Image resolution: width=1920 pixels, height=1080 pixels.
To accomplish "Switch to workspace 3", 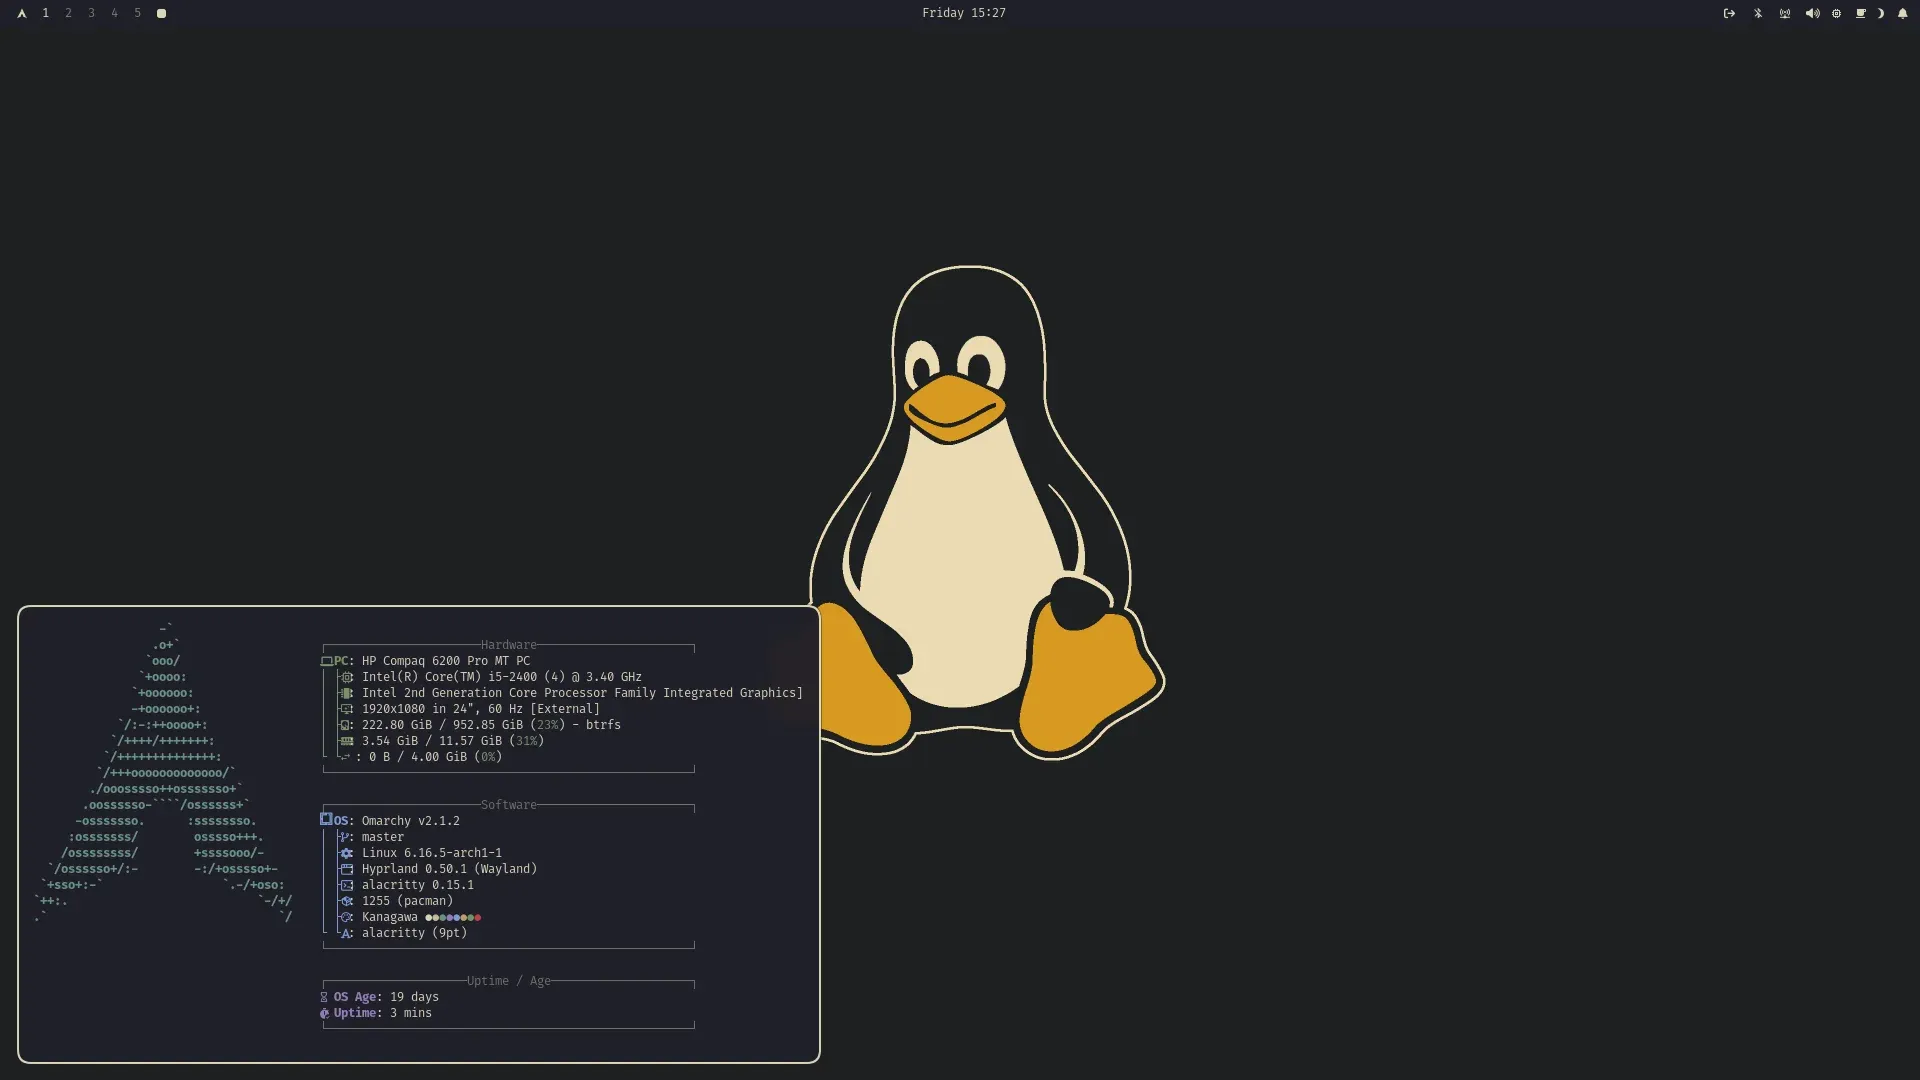I will pos(91,13).
